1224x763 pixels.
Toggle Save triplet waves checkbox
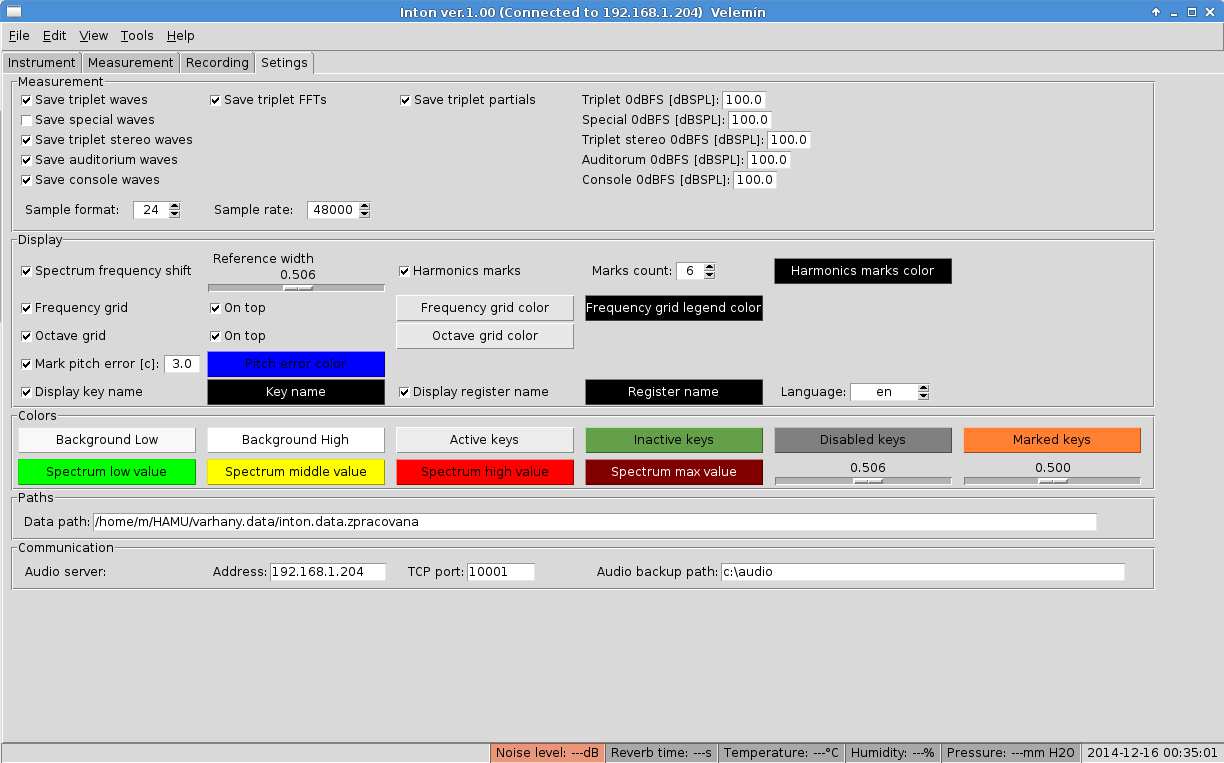coord(26,100)
